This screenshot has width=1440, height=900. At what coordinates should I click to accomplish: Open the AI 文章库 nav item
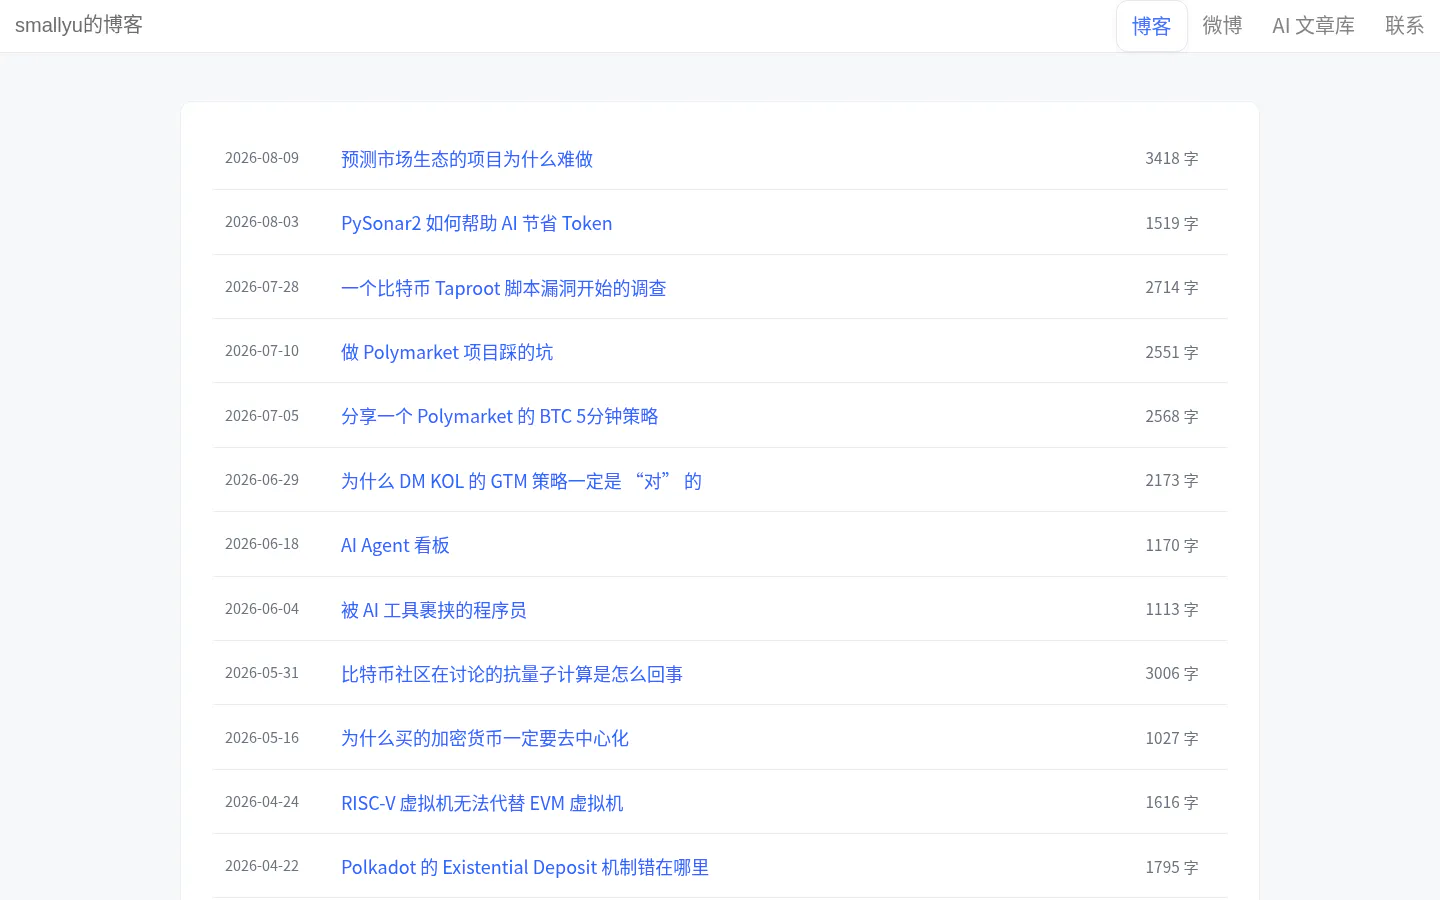coord(1313,26)
